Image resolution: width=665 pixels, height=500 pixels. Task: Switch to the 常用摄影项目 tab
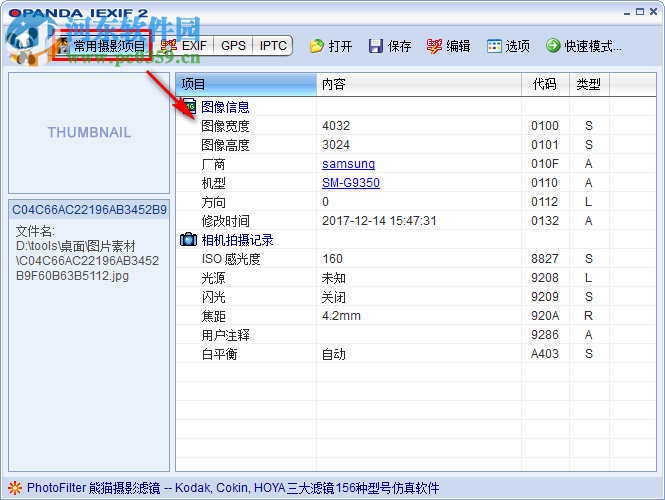coord(101,45)
